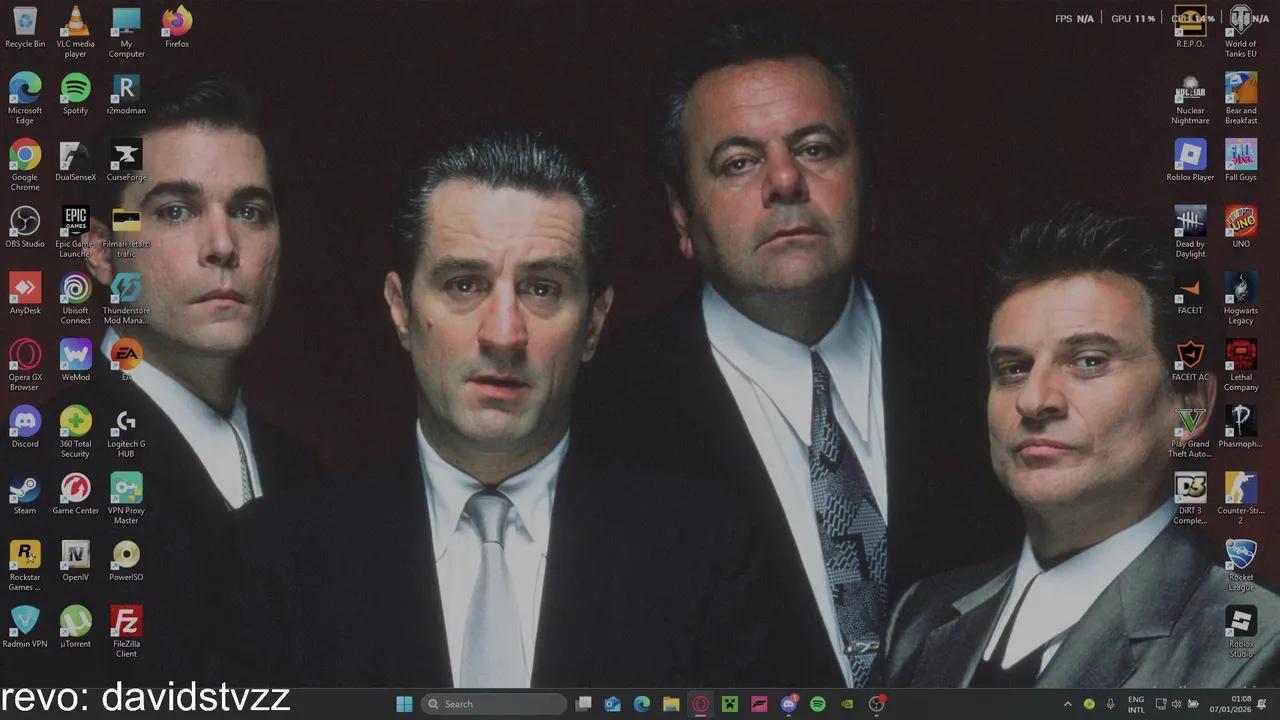Open the r2modman desktop shortcut
This screenshot has height=720, width=1280.
tap(126, 94)
